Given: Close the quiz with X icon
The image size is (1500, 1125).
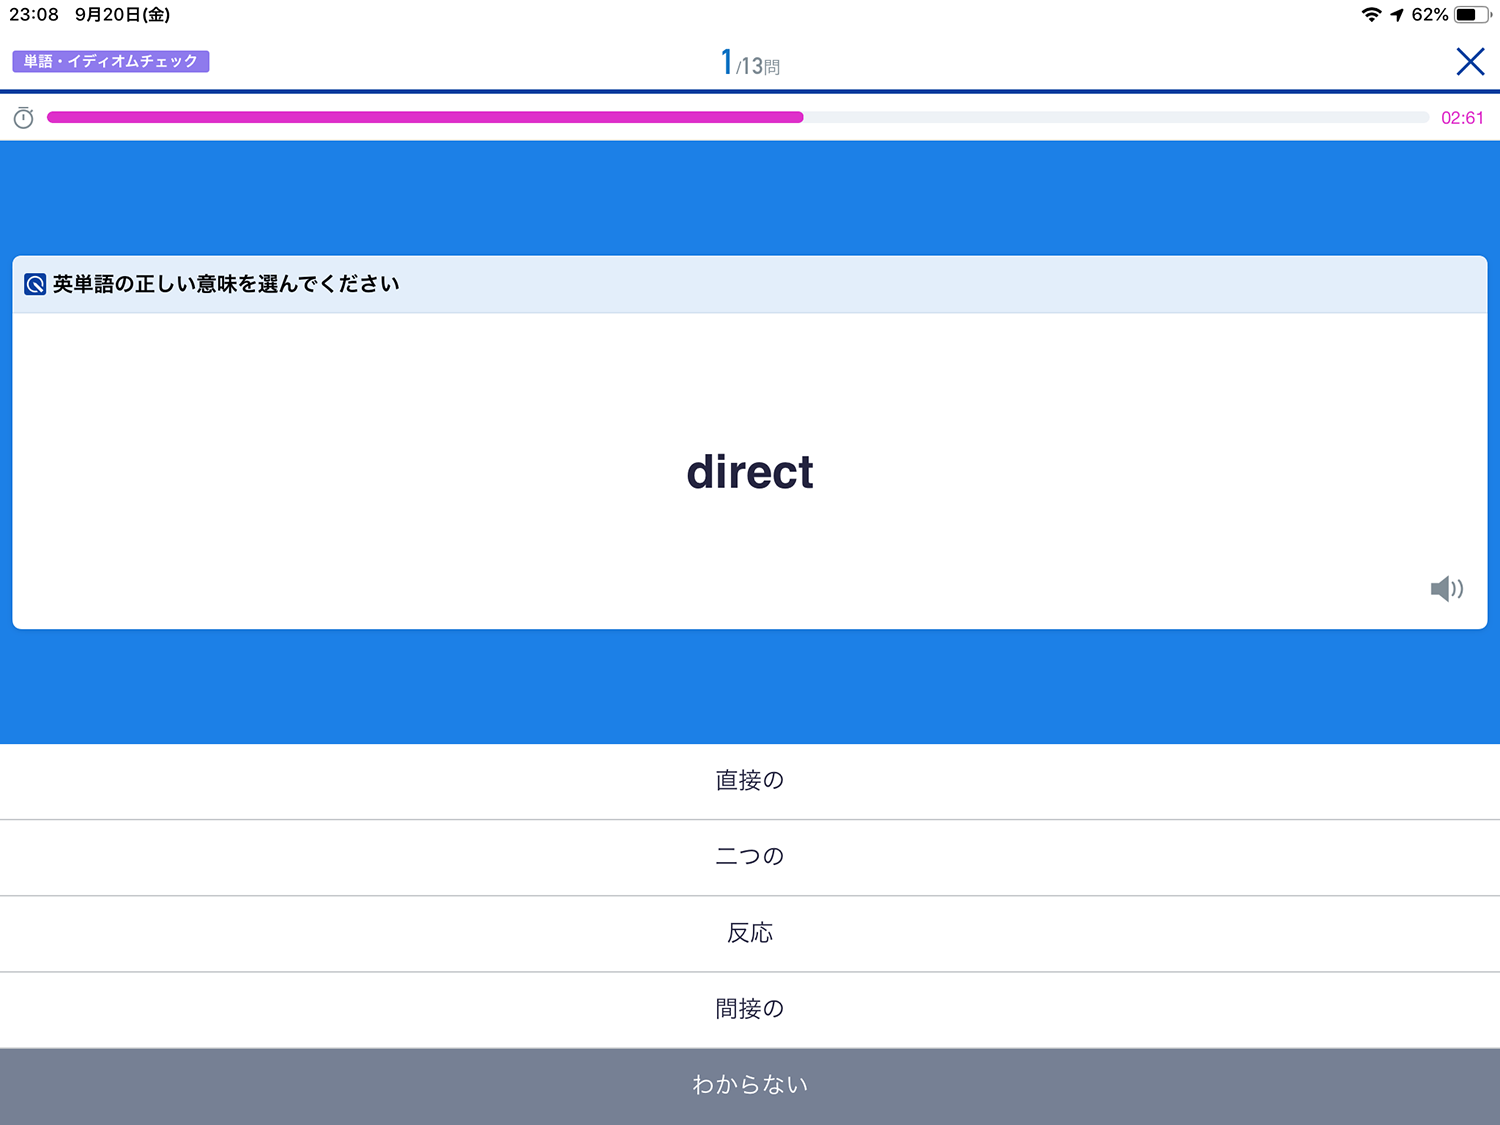Looking at the screenshot, I should coord(1469,62).
